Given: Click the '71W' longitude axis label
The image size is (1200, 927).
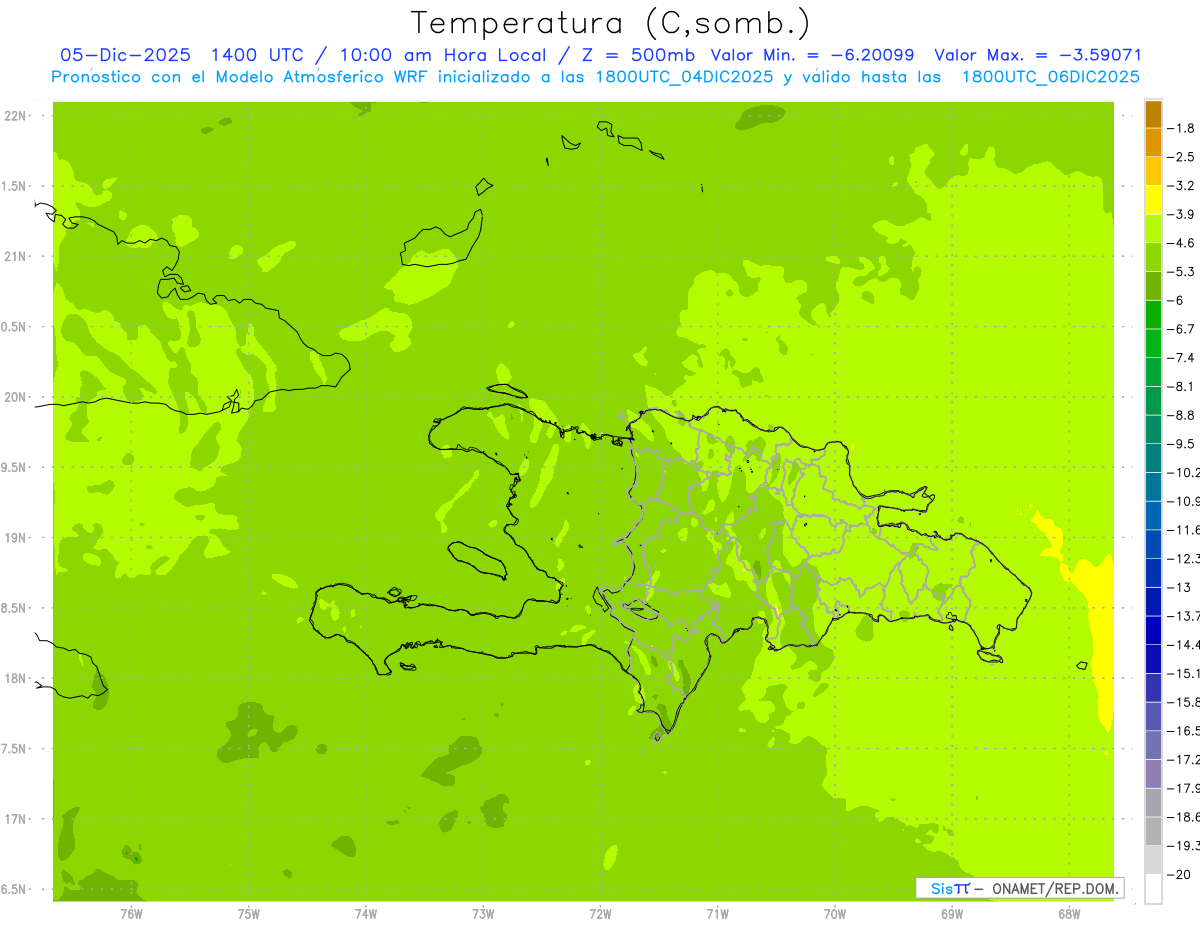Looking at the screenshot, I should pos(717,913).
